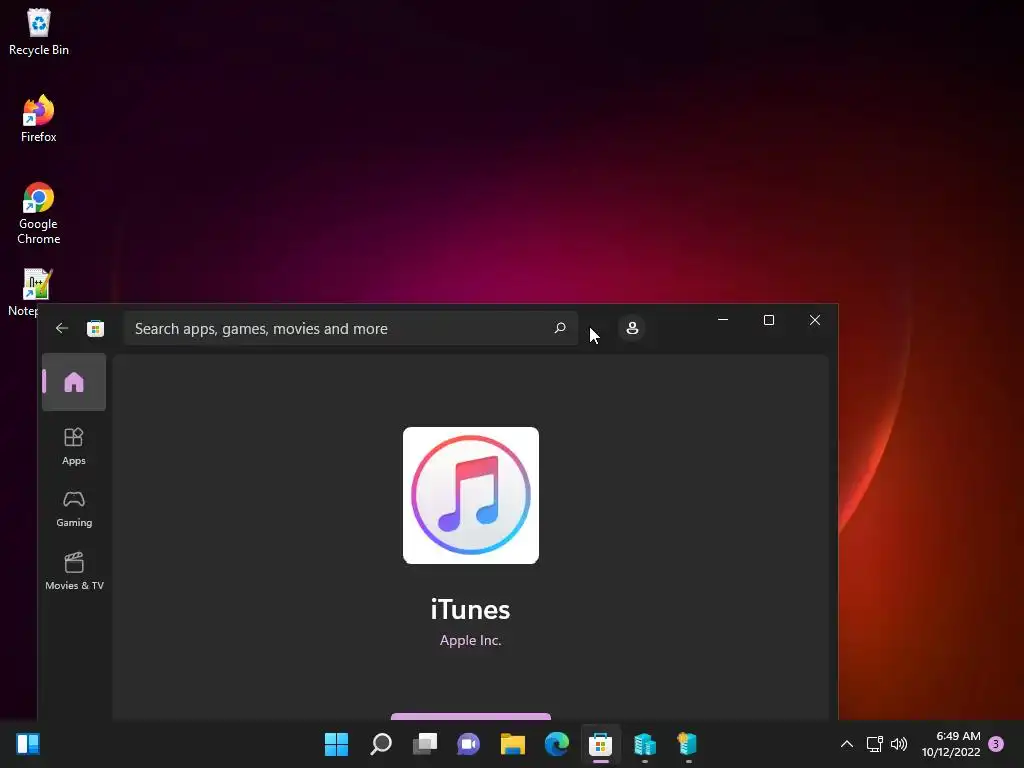This screenshot has width=1024, height=768.
Task: Open taskbar Search
Action: click(381, 744)
